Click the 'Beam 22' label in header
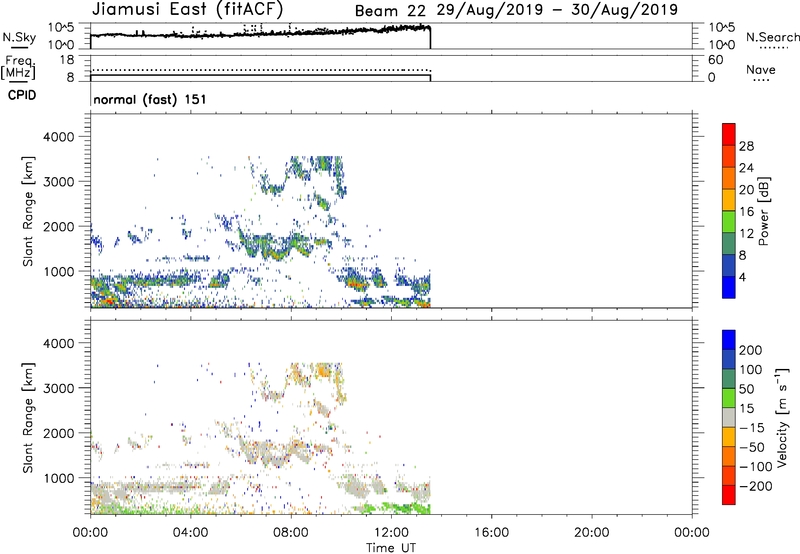 coord(390,11)
